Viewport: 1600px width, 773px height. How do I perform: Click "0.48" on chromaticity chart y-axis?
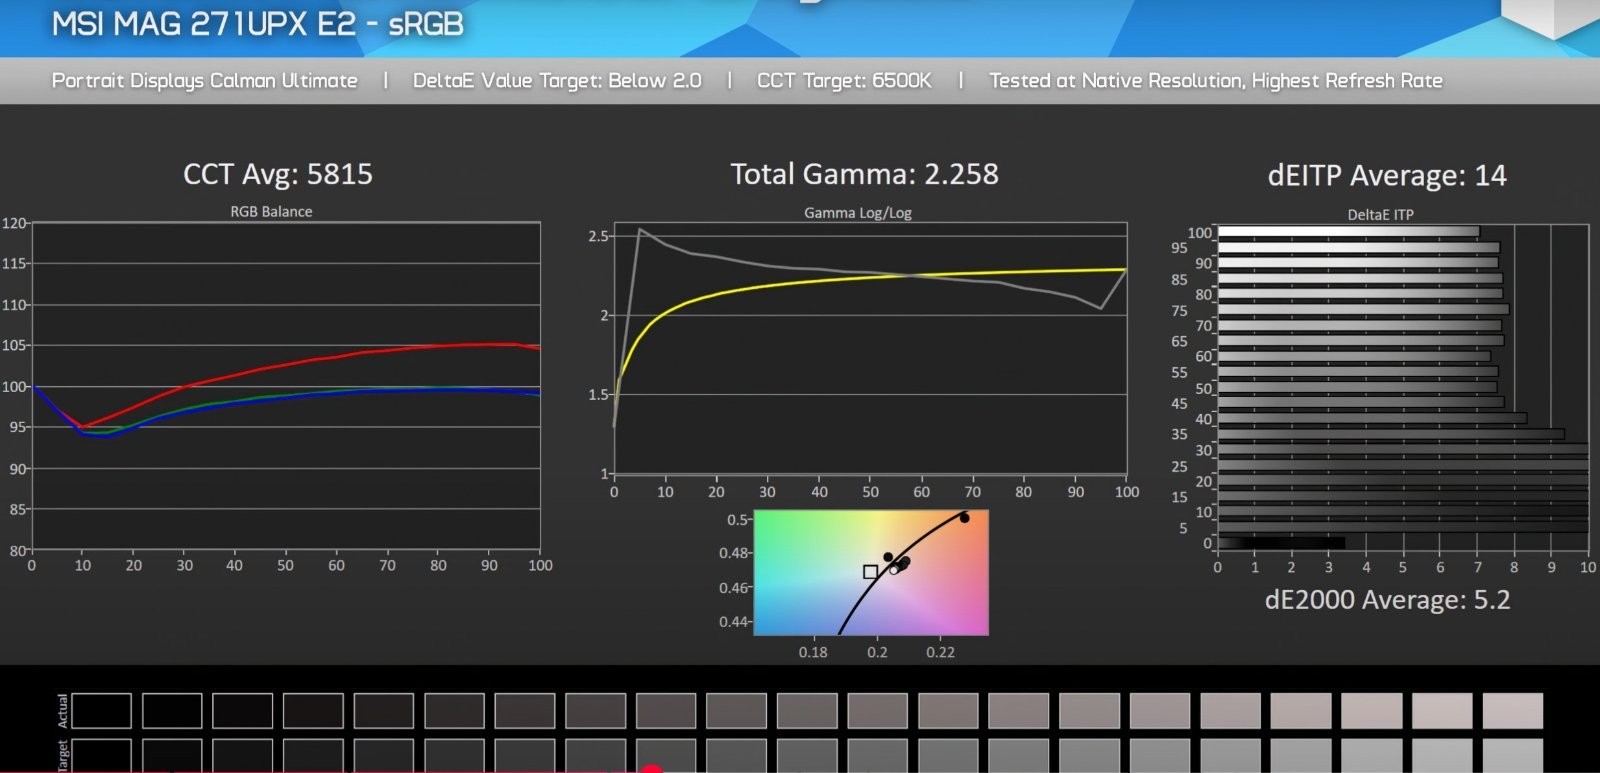[733, 553]
